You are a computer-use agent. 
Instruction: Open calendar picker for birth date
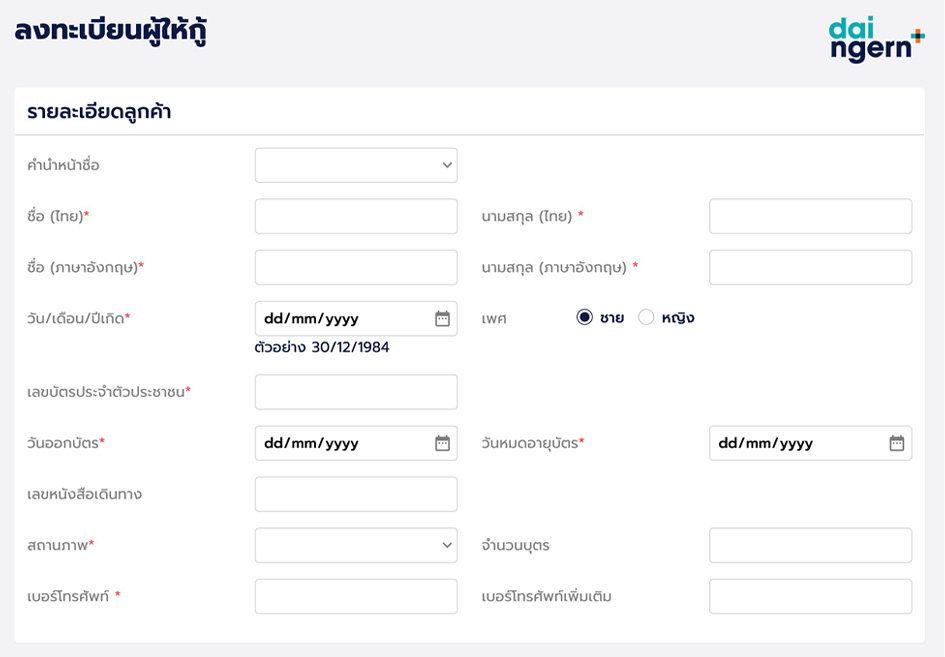(x=442, y=319)
